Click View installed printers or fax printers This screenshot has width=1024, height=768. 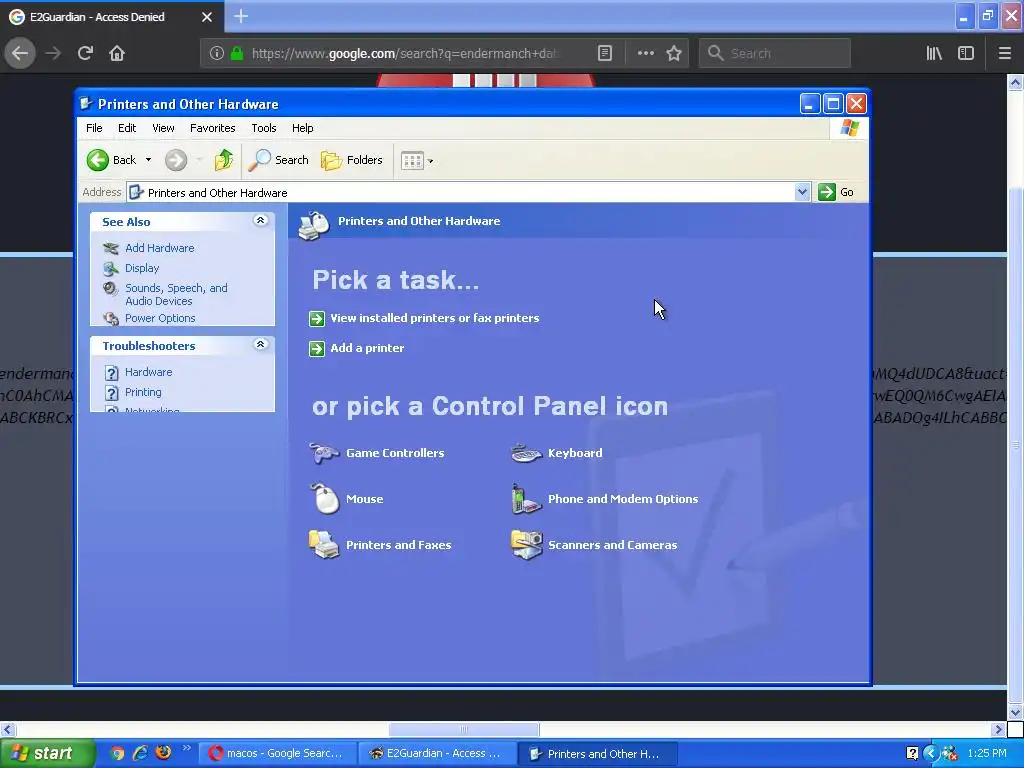(x=434, y=318)
